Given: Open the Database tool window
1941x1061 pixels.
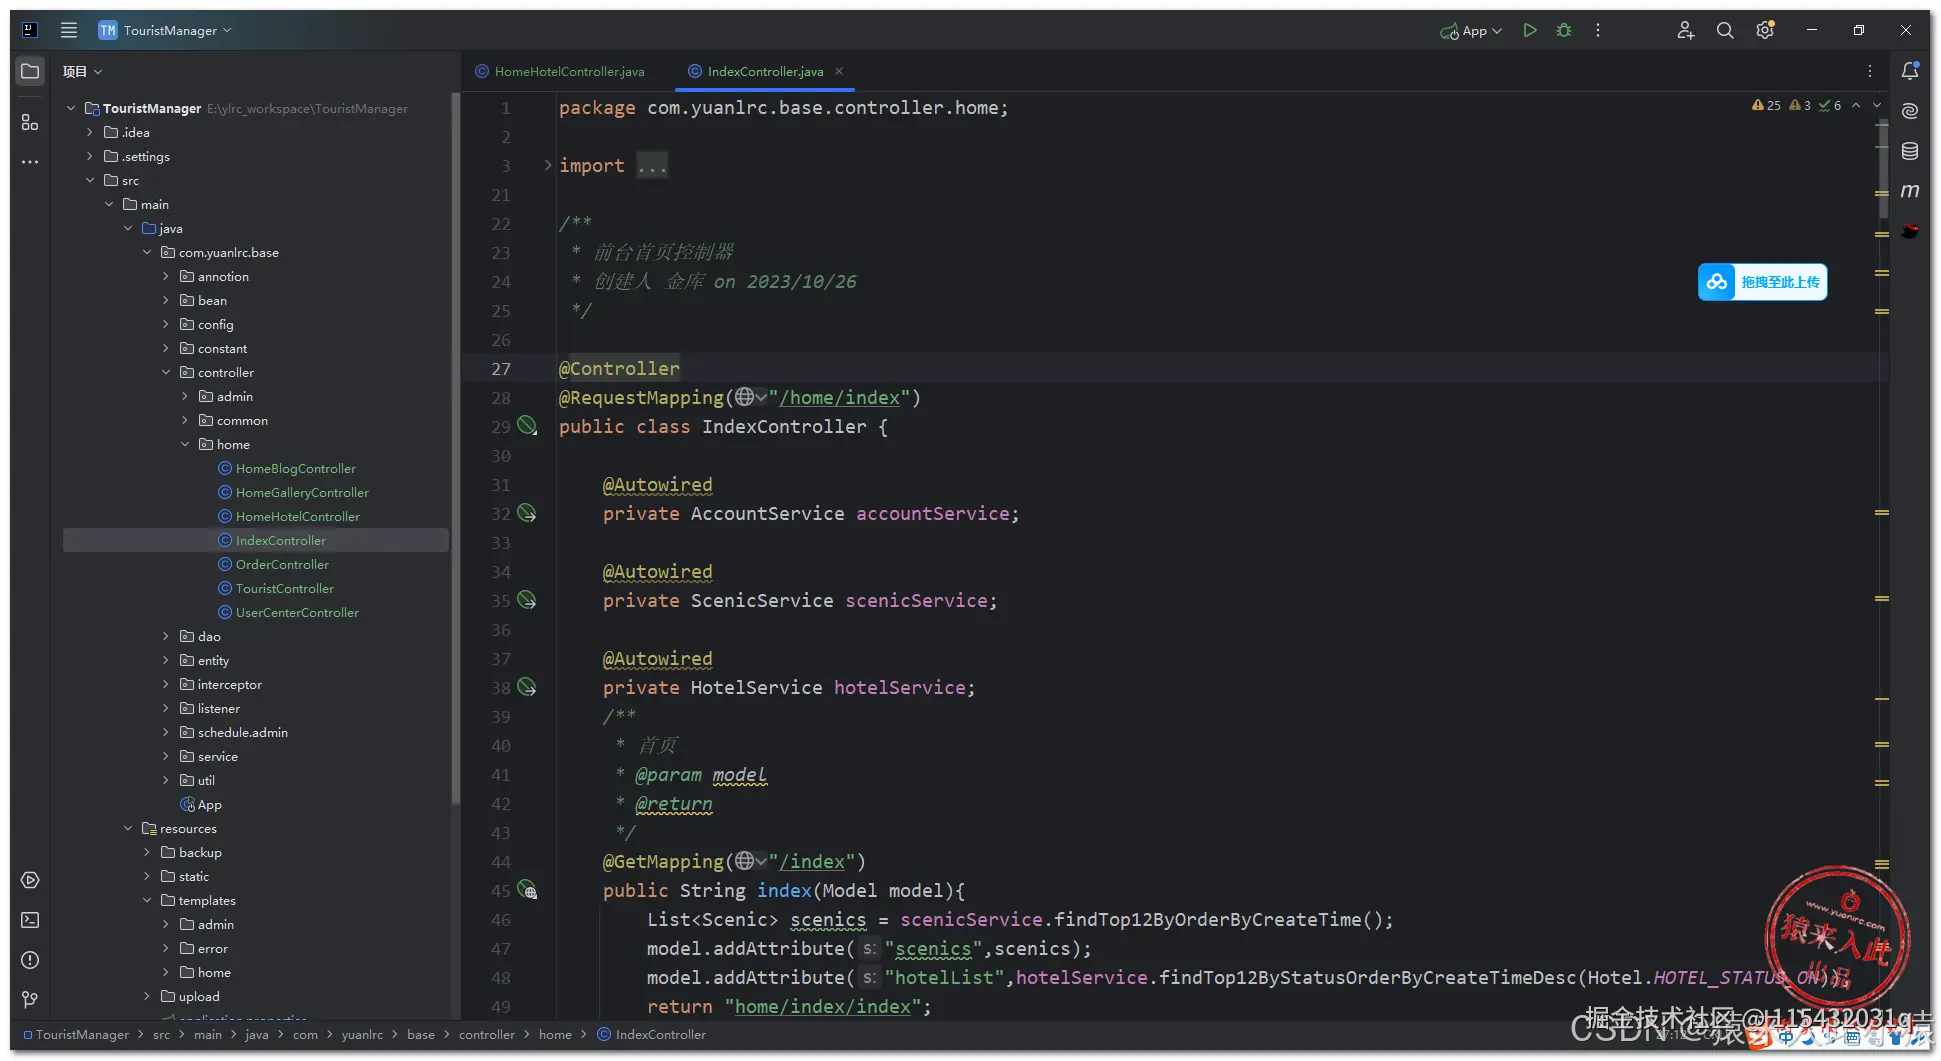Looking at the screenshot, I should pos(1910,151).
